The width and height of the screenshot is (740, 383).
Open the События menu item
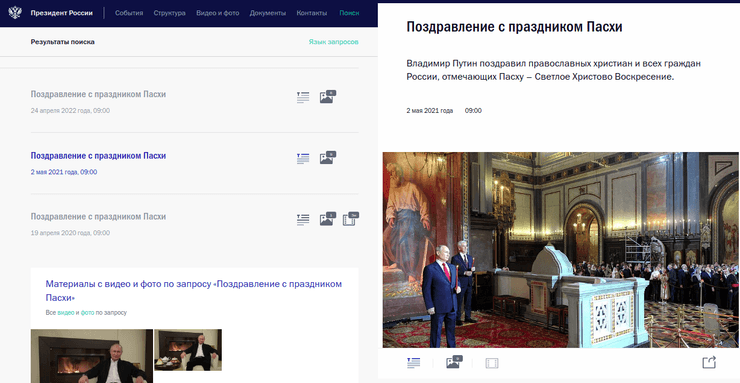point(129,13)
